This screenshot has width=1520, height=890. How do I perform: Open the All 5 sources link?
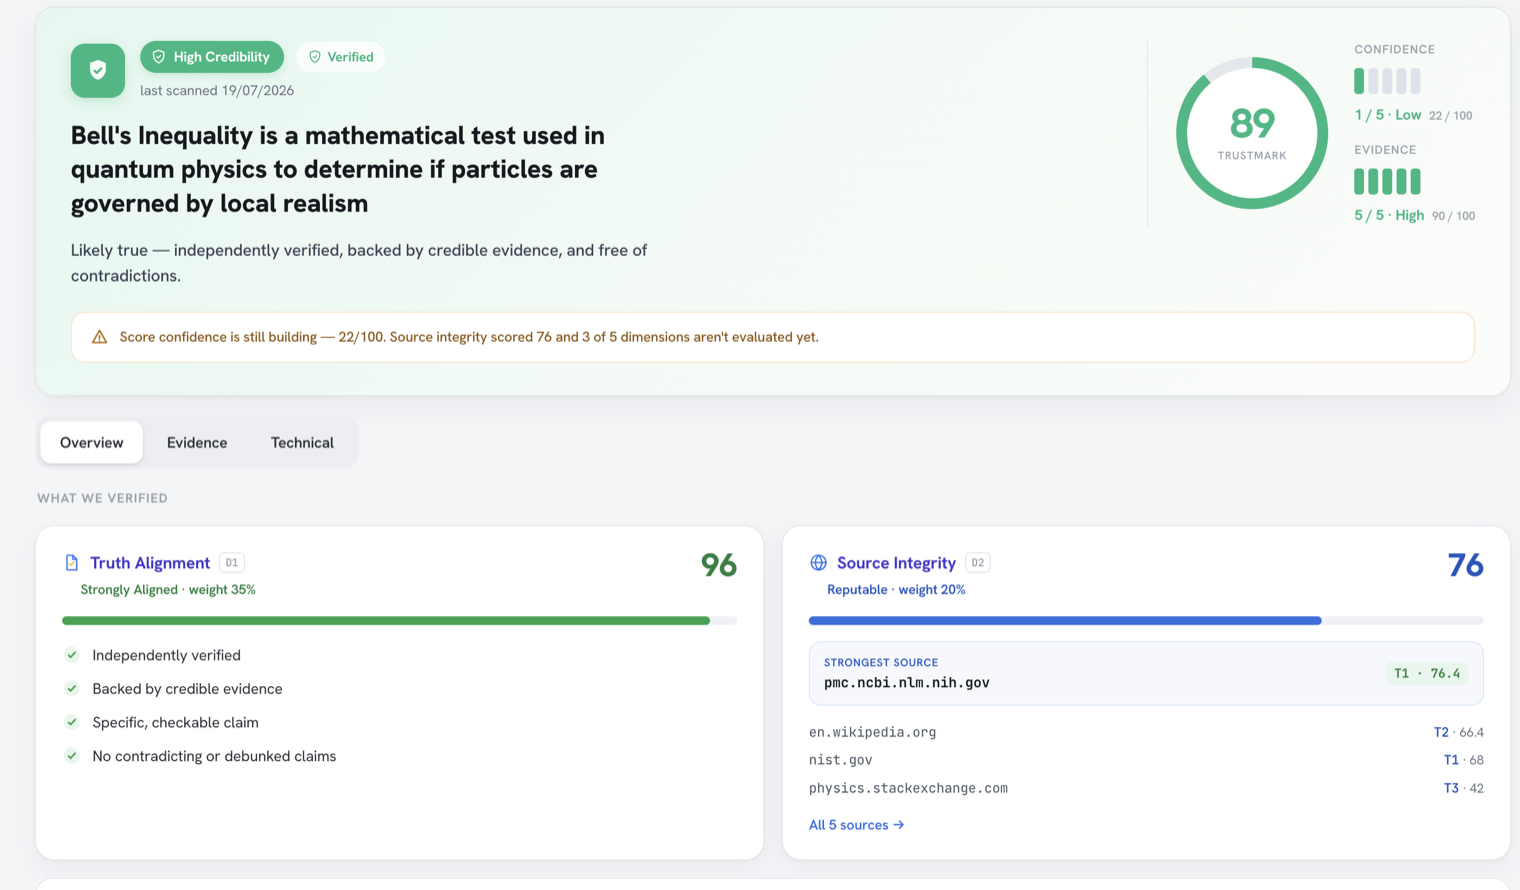[856, 825]
